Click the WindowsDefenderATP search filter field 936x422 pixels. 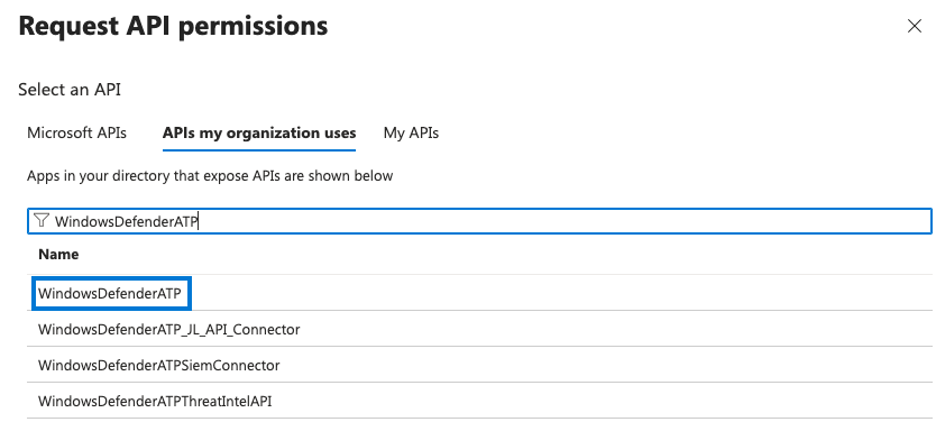coord(479,221)
